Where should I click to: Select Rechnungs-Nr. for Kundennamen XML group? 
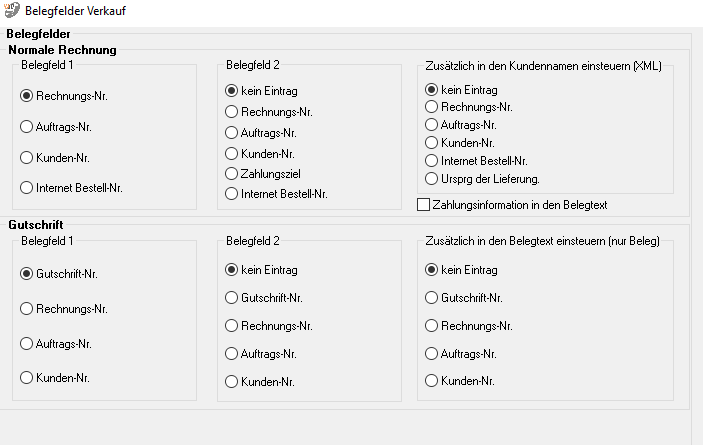pyautogui.click(x=432, y=107)
